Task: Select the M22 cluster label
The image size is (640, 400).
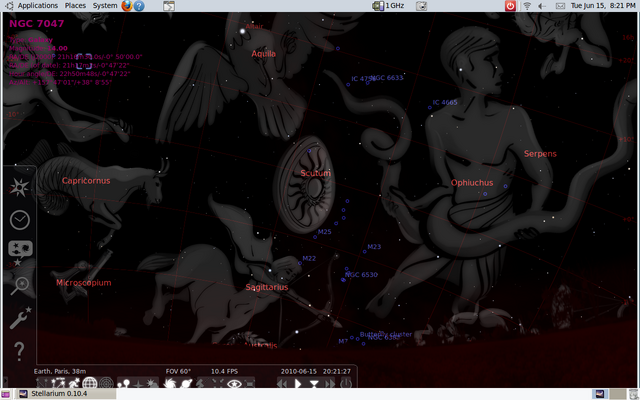Action: pyautogui.click(x=309, y=258)
